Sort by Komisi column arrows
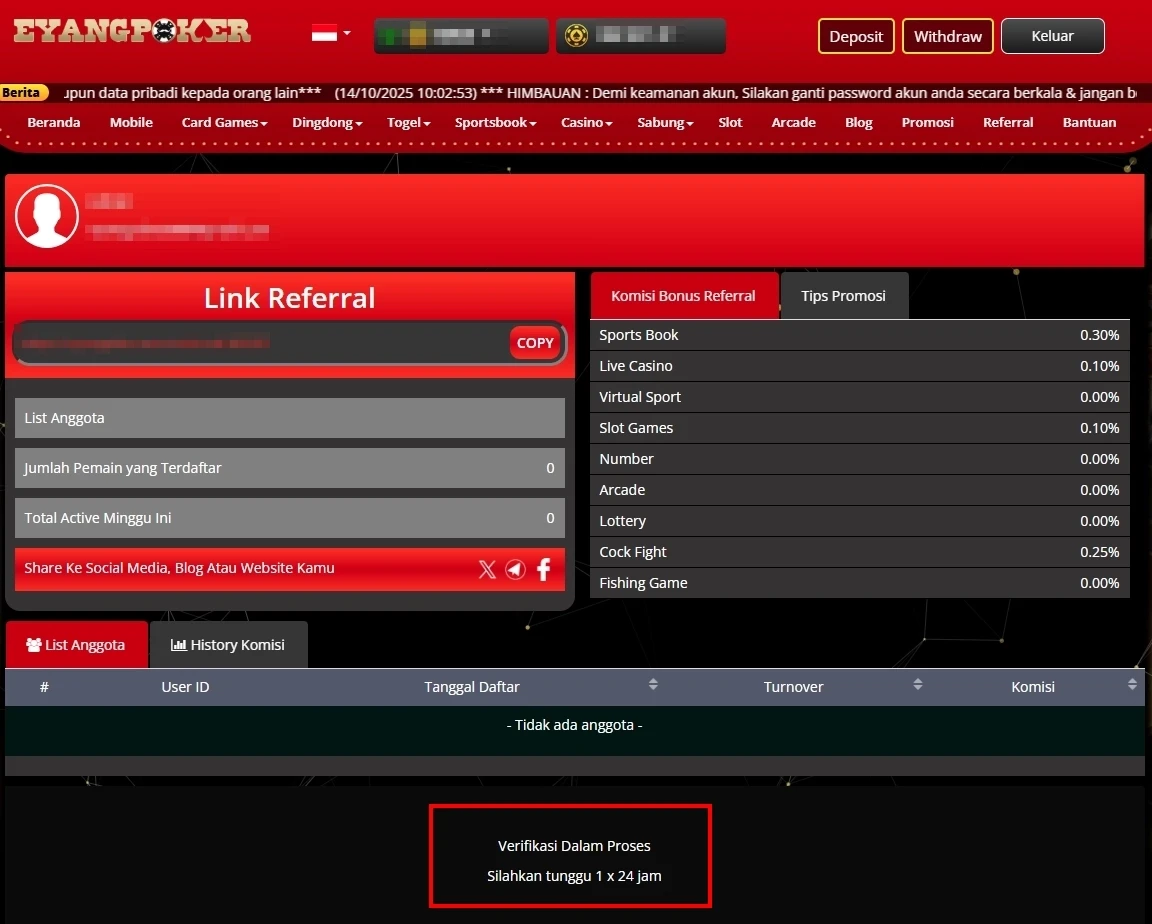 coord(1132,685)
